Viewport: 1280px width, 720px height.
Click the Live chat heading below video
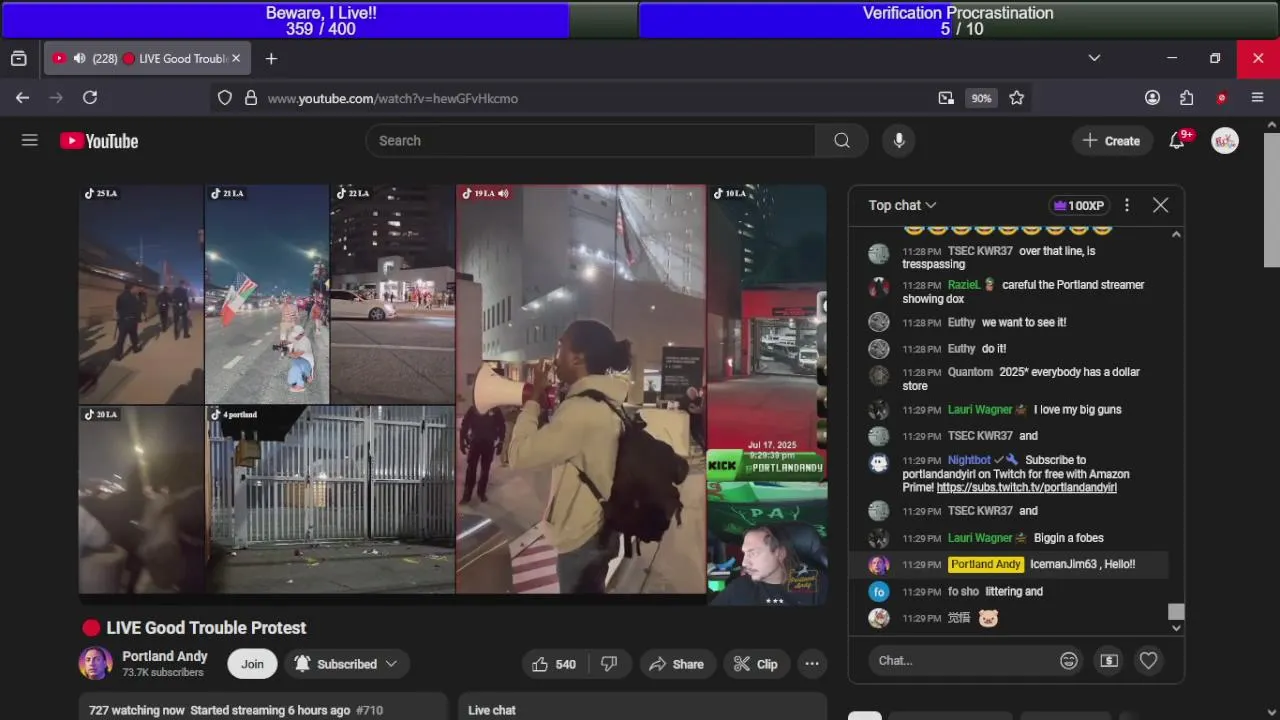click(x=492, y=710)
